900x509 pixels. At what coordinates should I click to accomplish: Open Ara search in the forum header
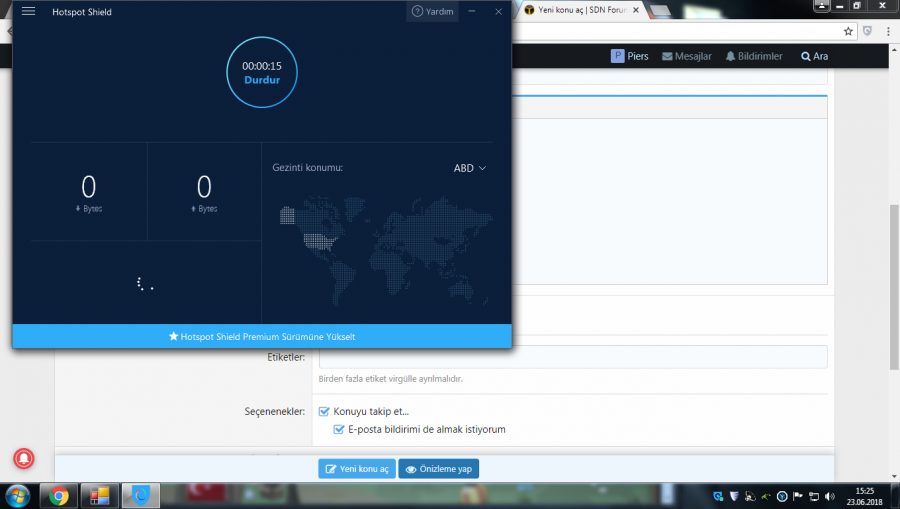click(814, 56)
